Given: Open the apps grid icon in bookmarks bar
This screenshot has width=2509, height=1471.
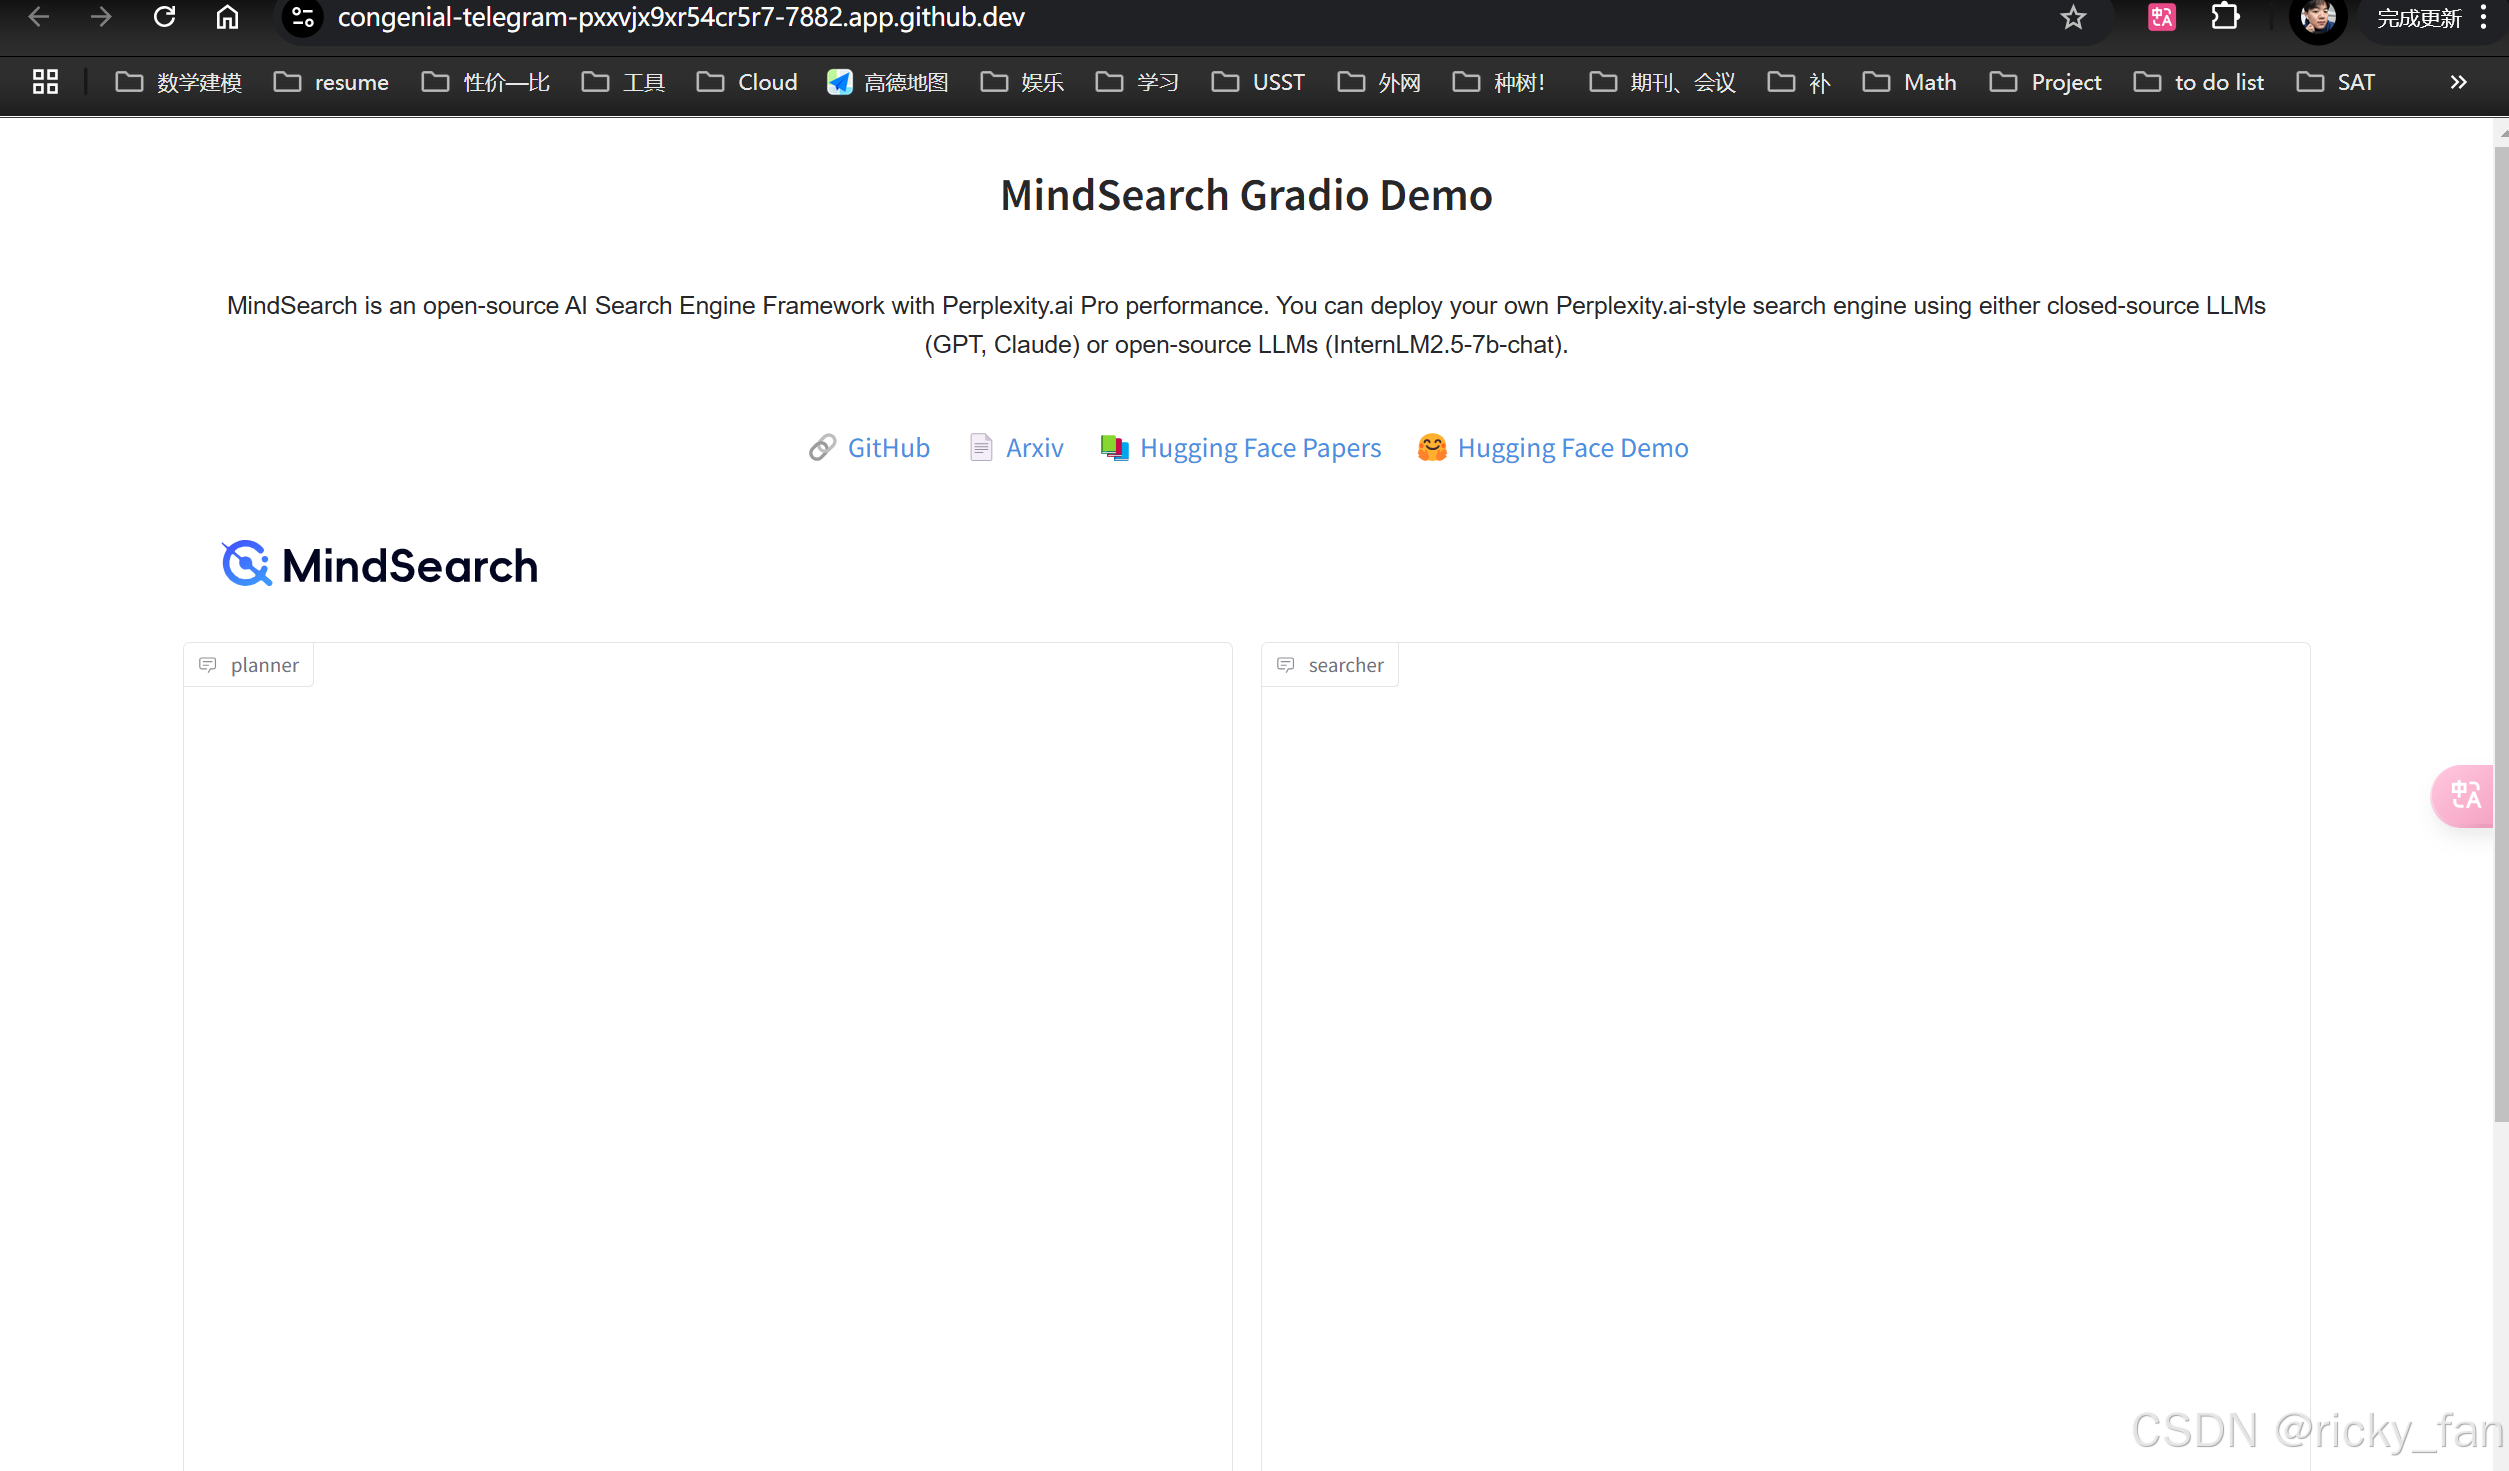Looking at the screenshot, I should (x=45, y=82).
